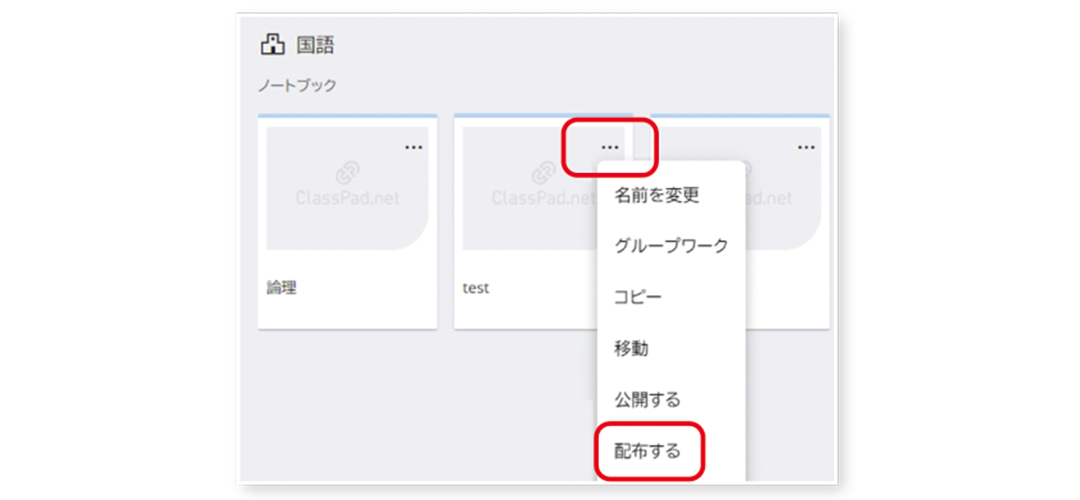Open the three-dot menu on the rightmost notebook
This screenshot has height=500, width=1080.
[806, 147]
